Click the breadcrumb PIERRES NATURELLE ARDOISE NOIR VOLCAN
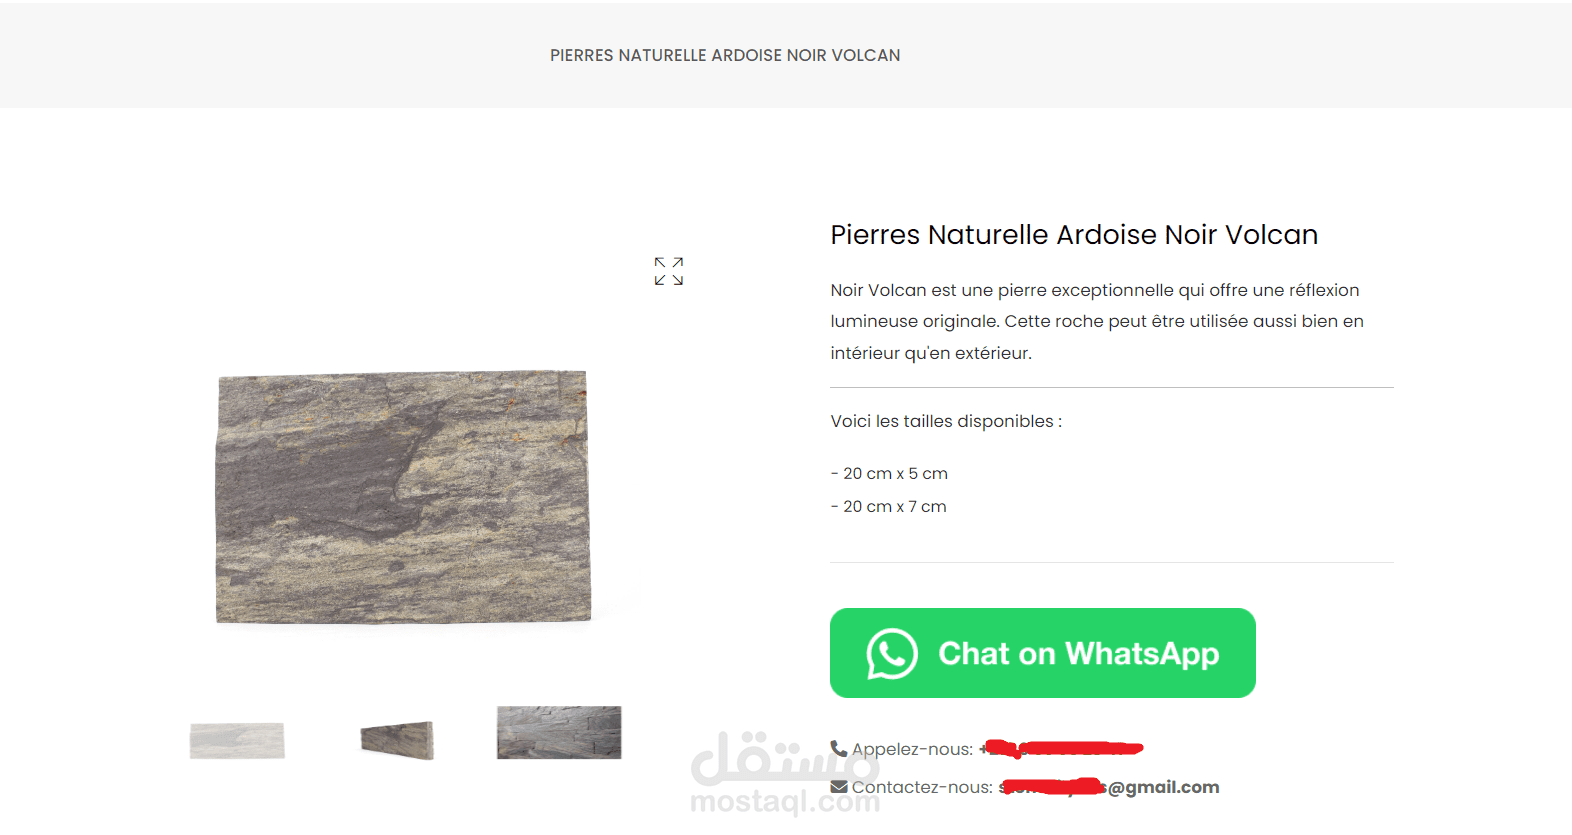The image size is (1572, 835). 725,55
